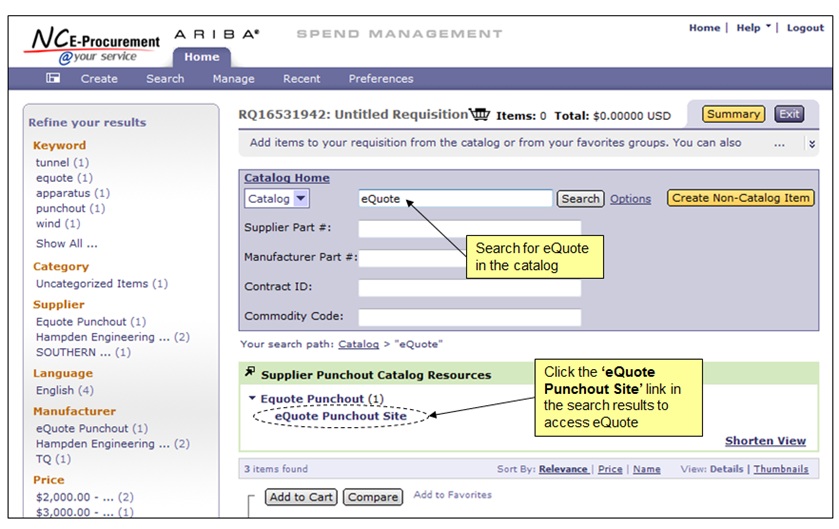Collapse the instruction banner with double chevron

[811, 143]
